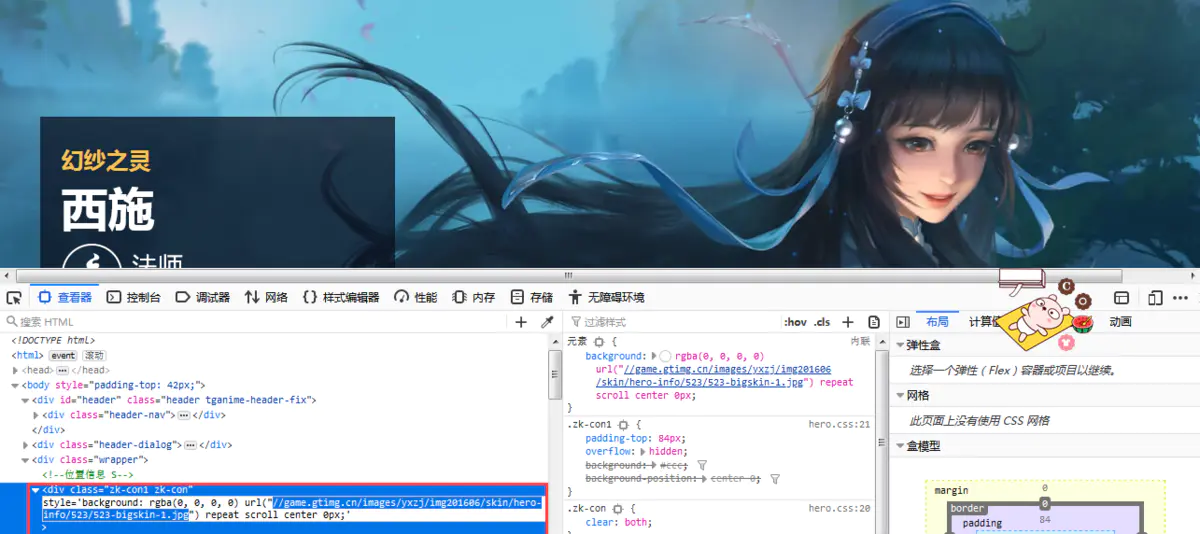Click the 幻纱之灵 skin title
The width and height of the screenshot is (1200, 534).
(106, 159)
